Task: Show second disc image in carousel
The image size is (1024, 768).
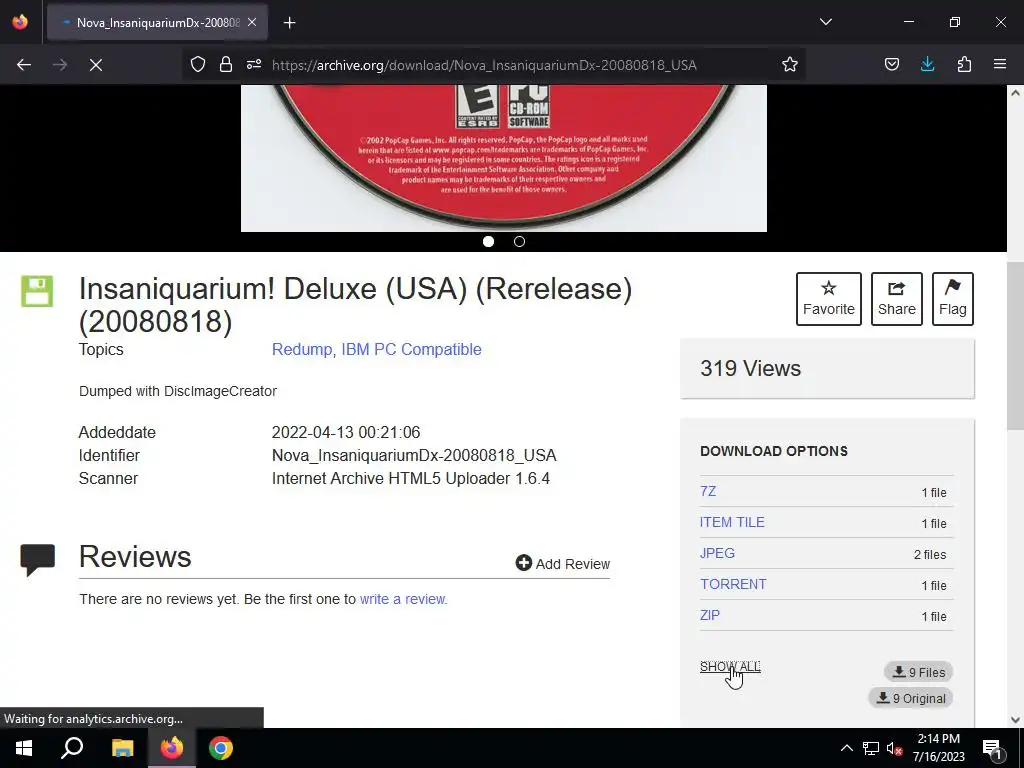Action: tap(519, 242)
